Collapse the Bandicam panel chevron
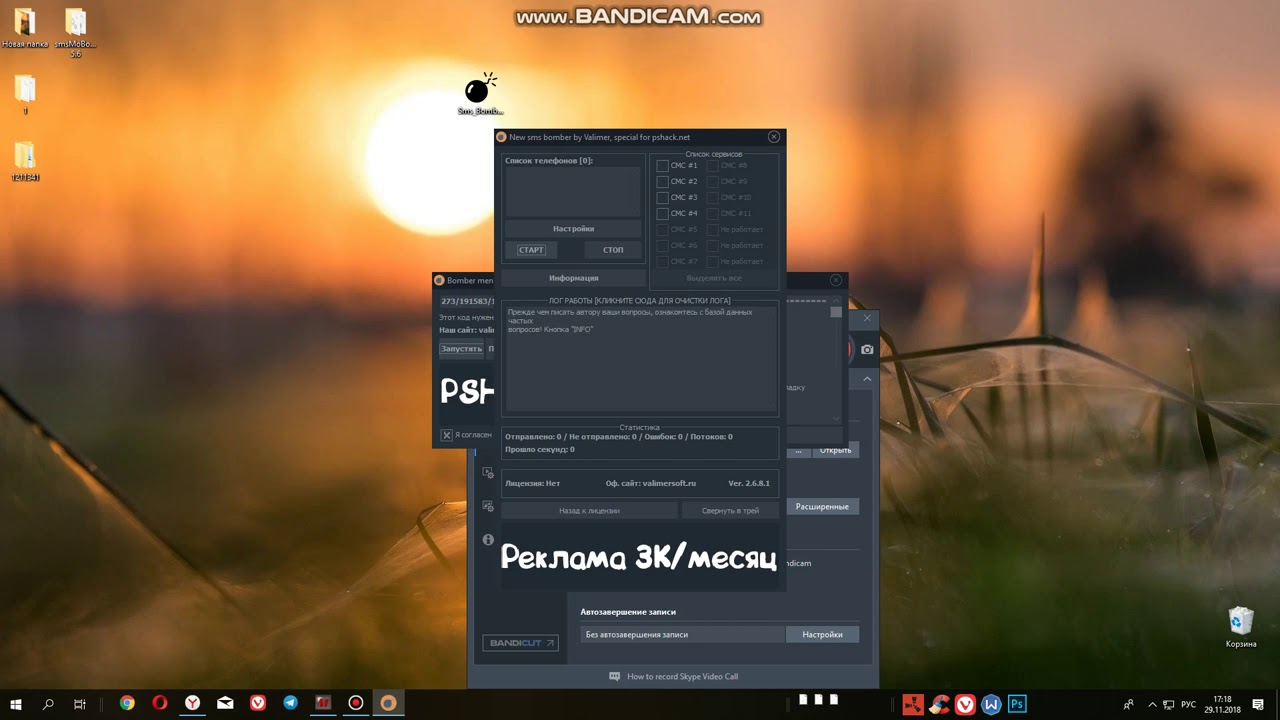Screen dimensions: 1280x720 867,379
